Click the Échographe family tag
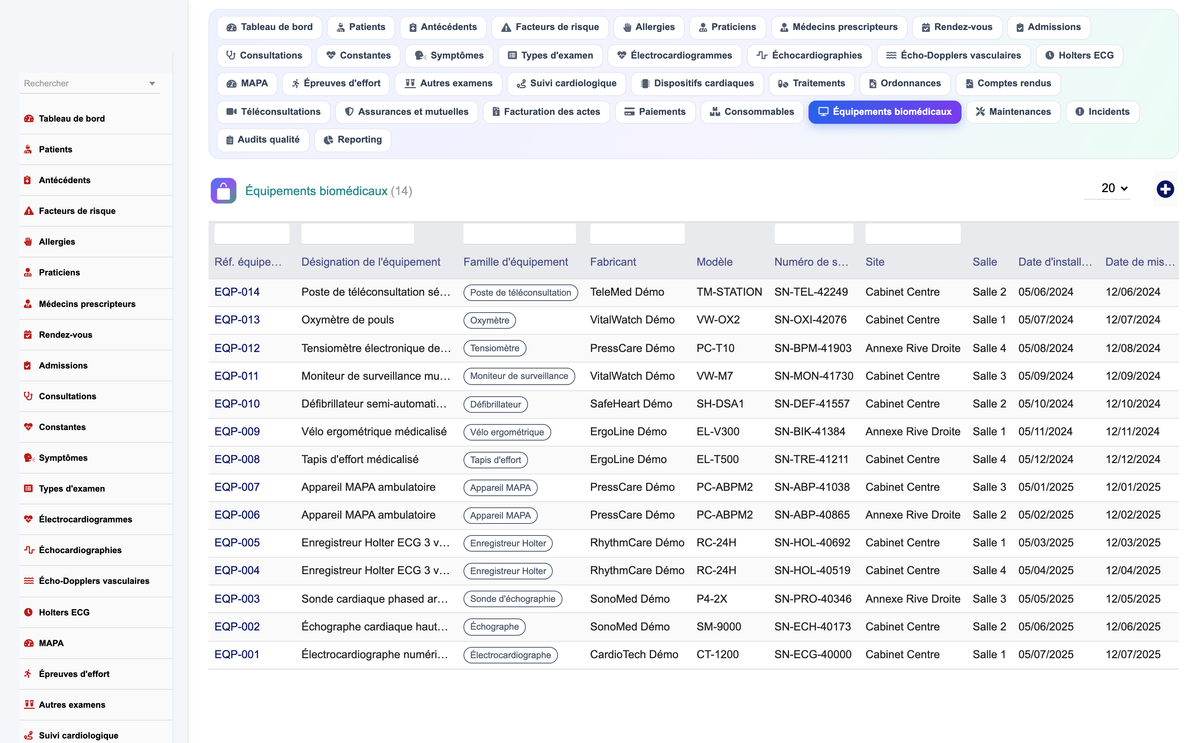 (495, 627)
